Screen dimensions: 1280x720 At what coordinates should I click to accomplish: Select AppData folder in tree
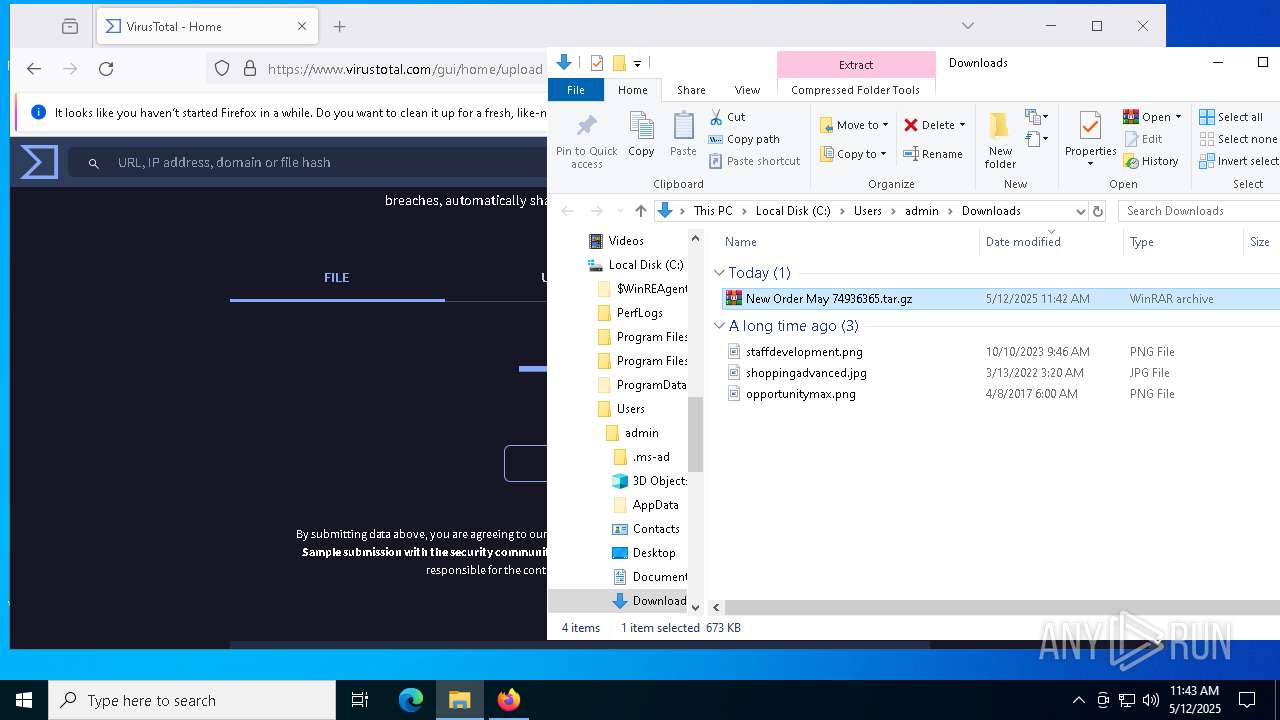pyautogui.click(x=655, y=505)
